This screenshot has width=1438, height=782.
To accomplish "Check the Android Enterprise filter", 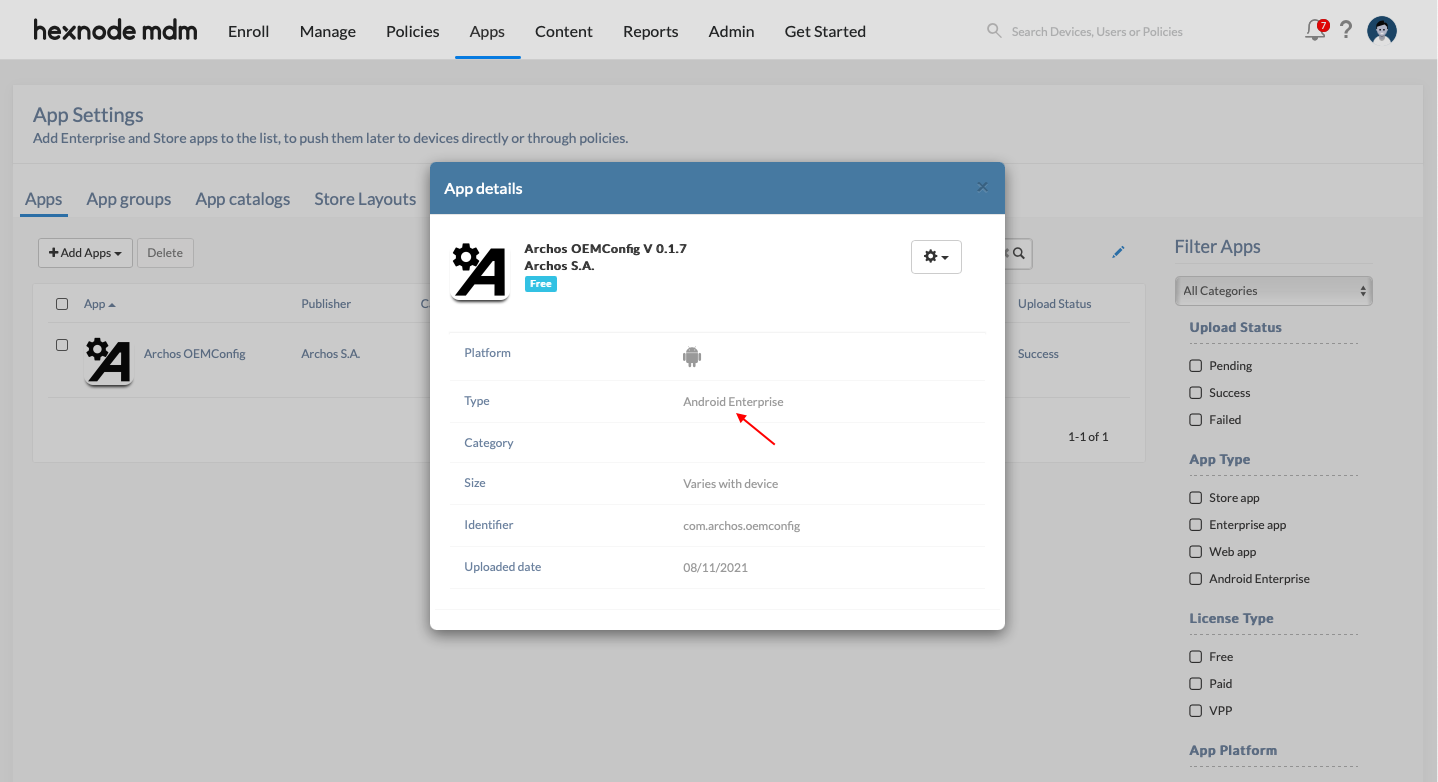I will pyautogui.click(x=1196, y=579).
